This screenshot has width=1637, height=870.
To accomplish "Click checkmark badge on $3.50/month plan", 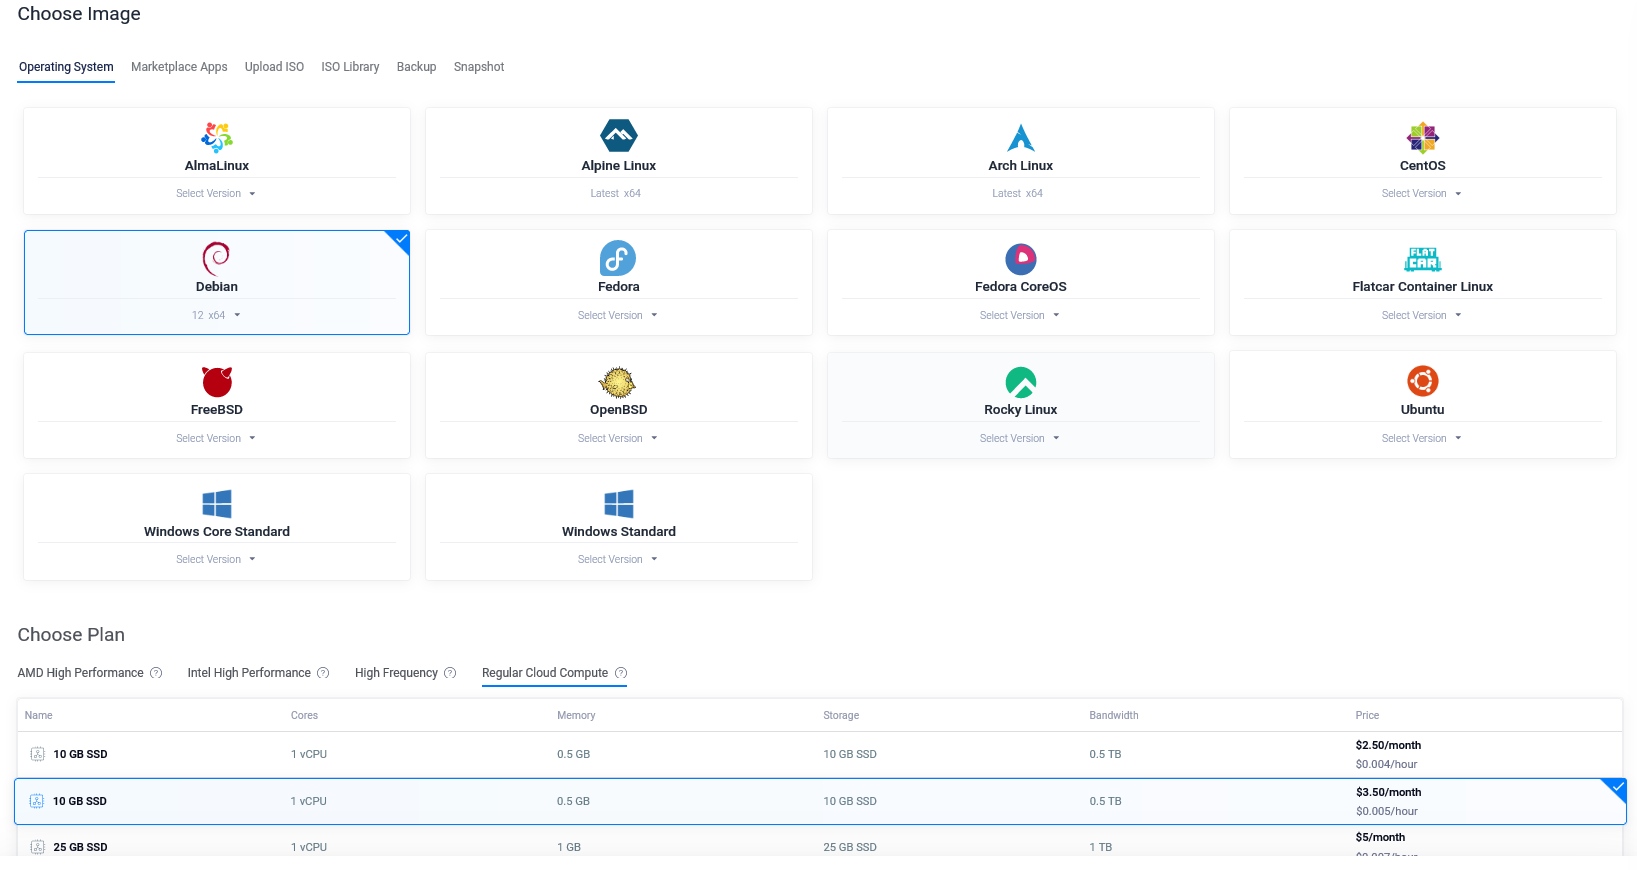I will click(1615, 789).
